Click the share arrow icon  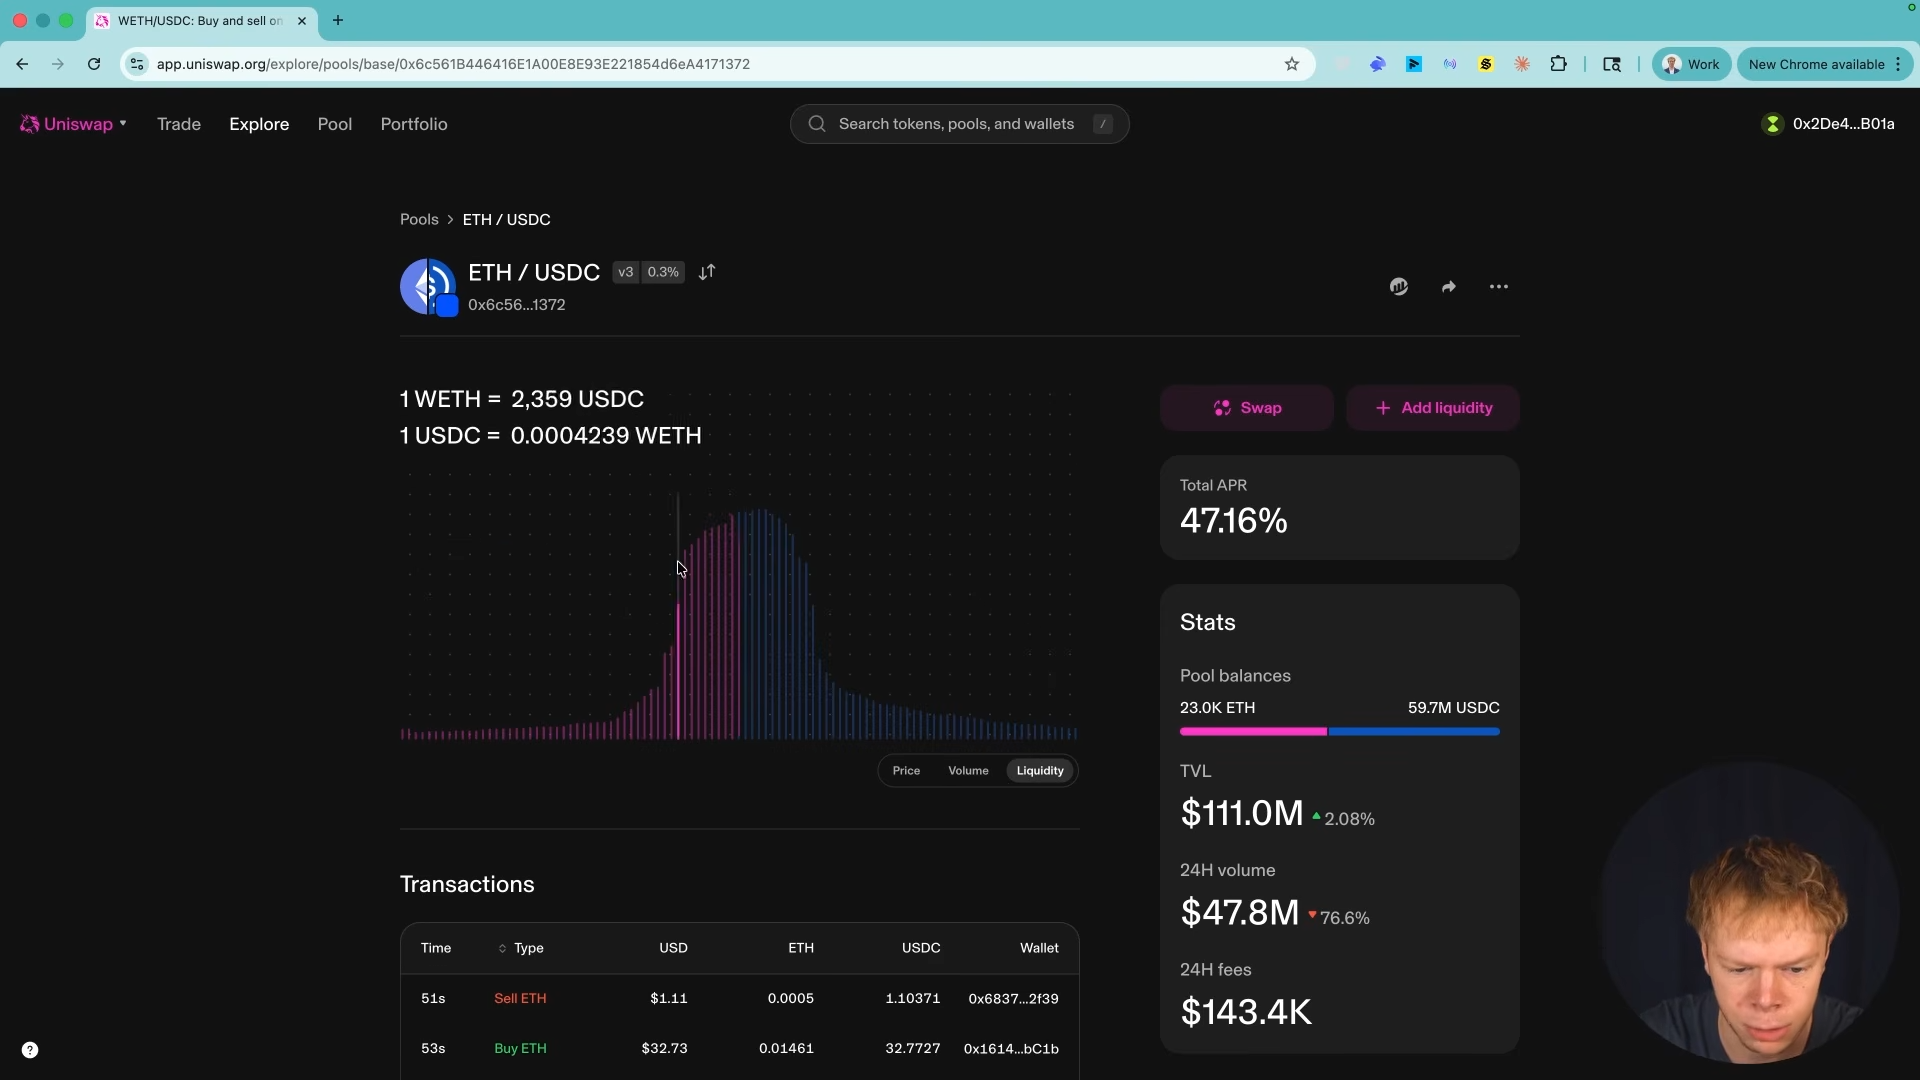[x=1449, y=287]
